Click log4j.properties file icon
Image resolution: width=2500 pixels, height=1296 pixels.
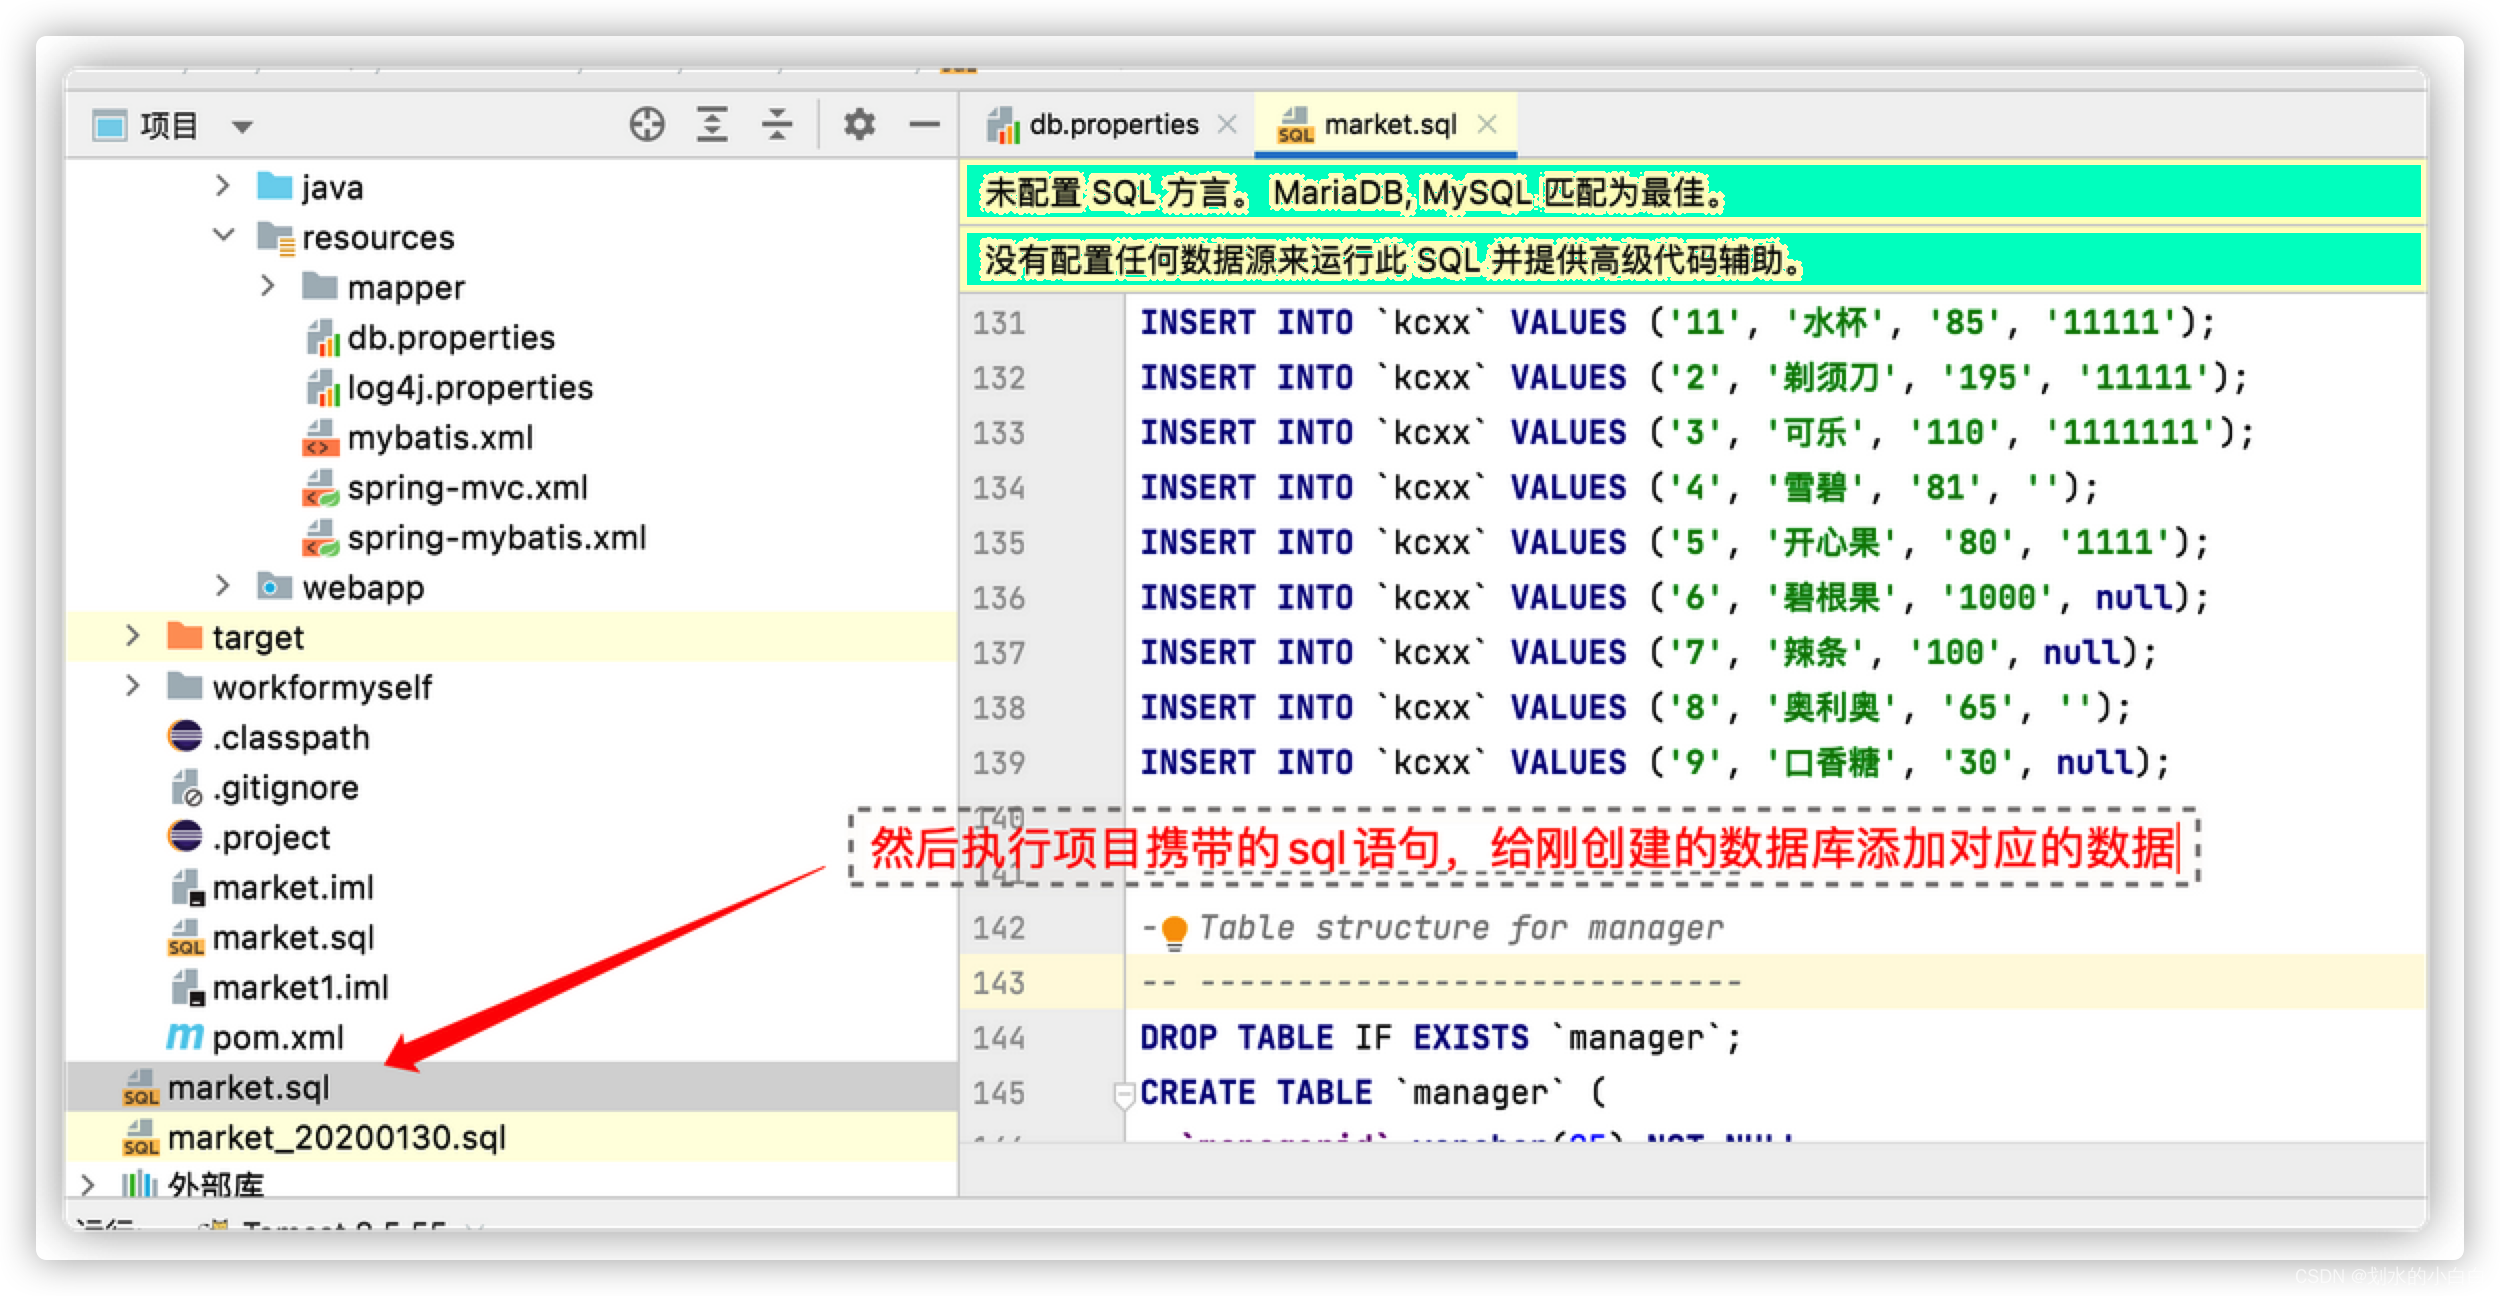[322, 388]
